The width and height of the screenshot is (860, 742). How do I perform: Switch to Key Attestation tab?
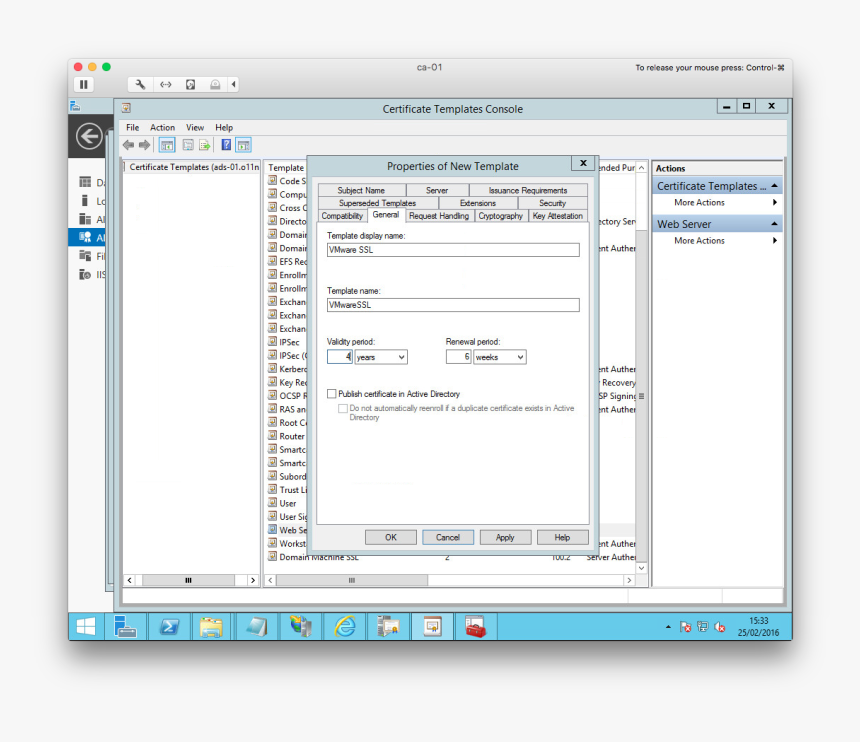558,216
